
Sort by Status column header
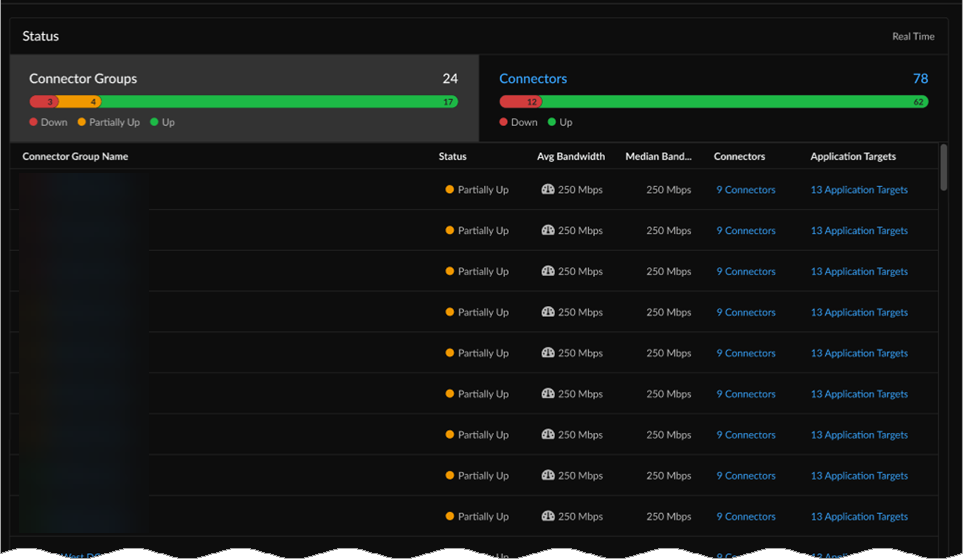(452, 157)
